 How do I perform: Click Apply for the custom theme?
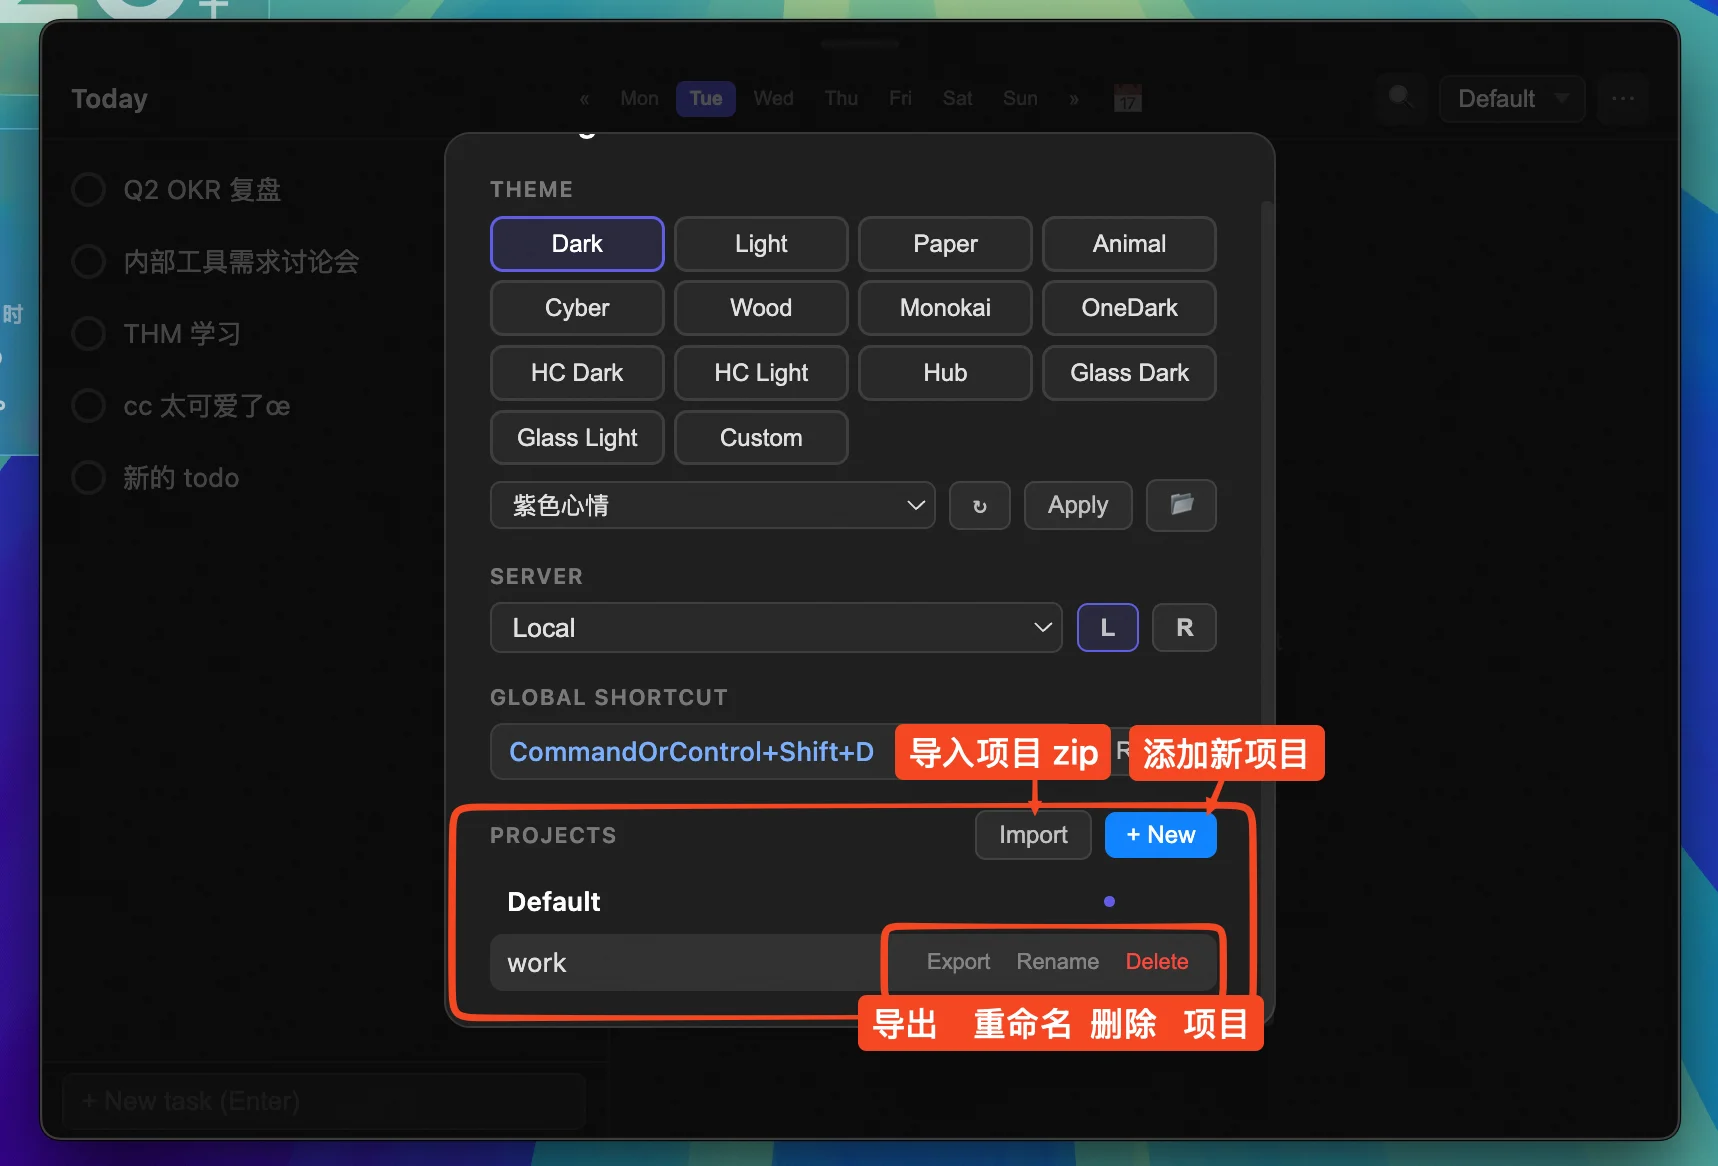click(1078, 505)
